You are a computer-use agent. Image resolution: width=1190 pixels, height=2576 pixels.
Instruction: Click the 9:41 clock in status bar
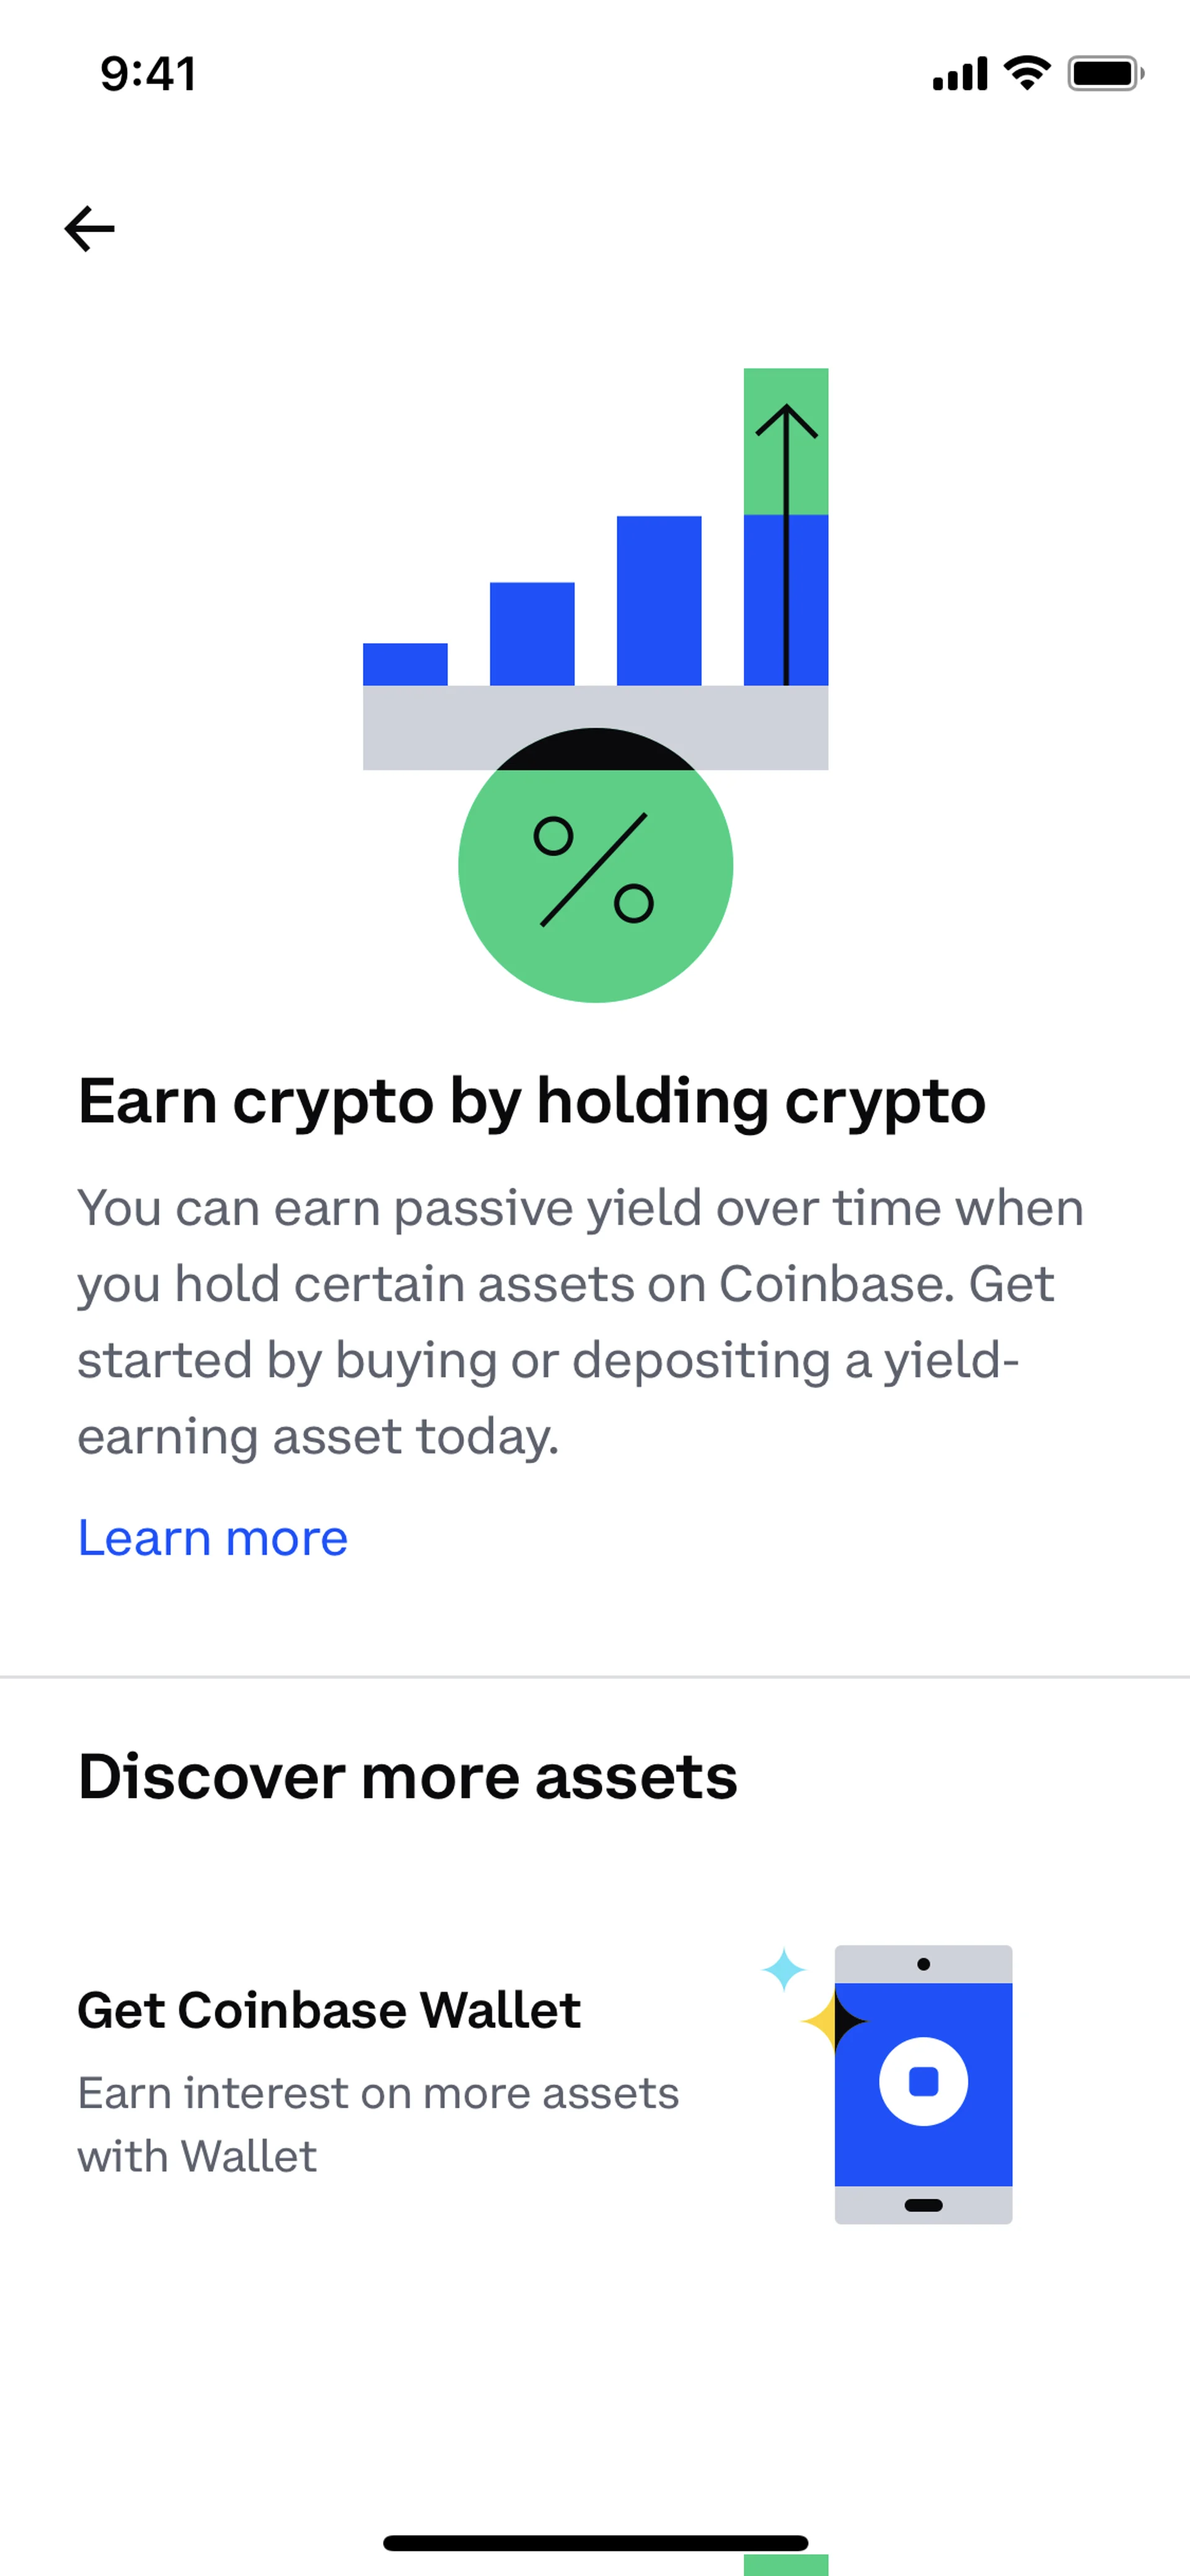148,74
